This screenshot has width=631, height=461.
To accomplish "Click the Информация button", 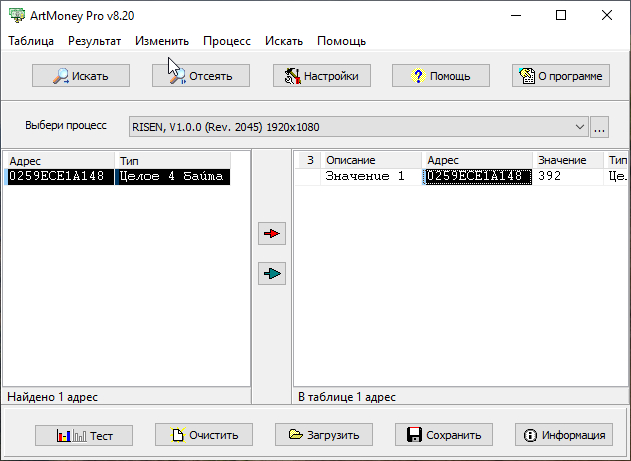I will pos(564,434).
